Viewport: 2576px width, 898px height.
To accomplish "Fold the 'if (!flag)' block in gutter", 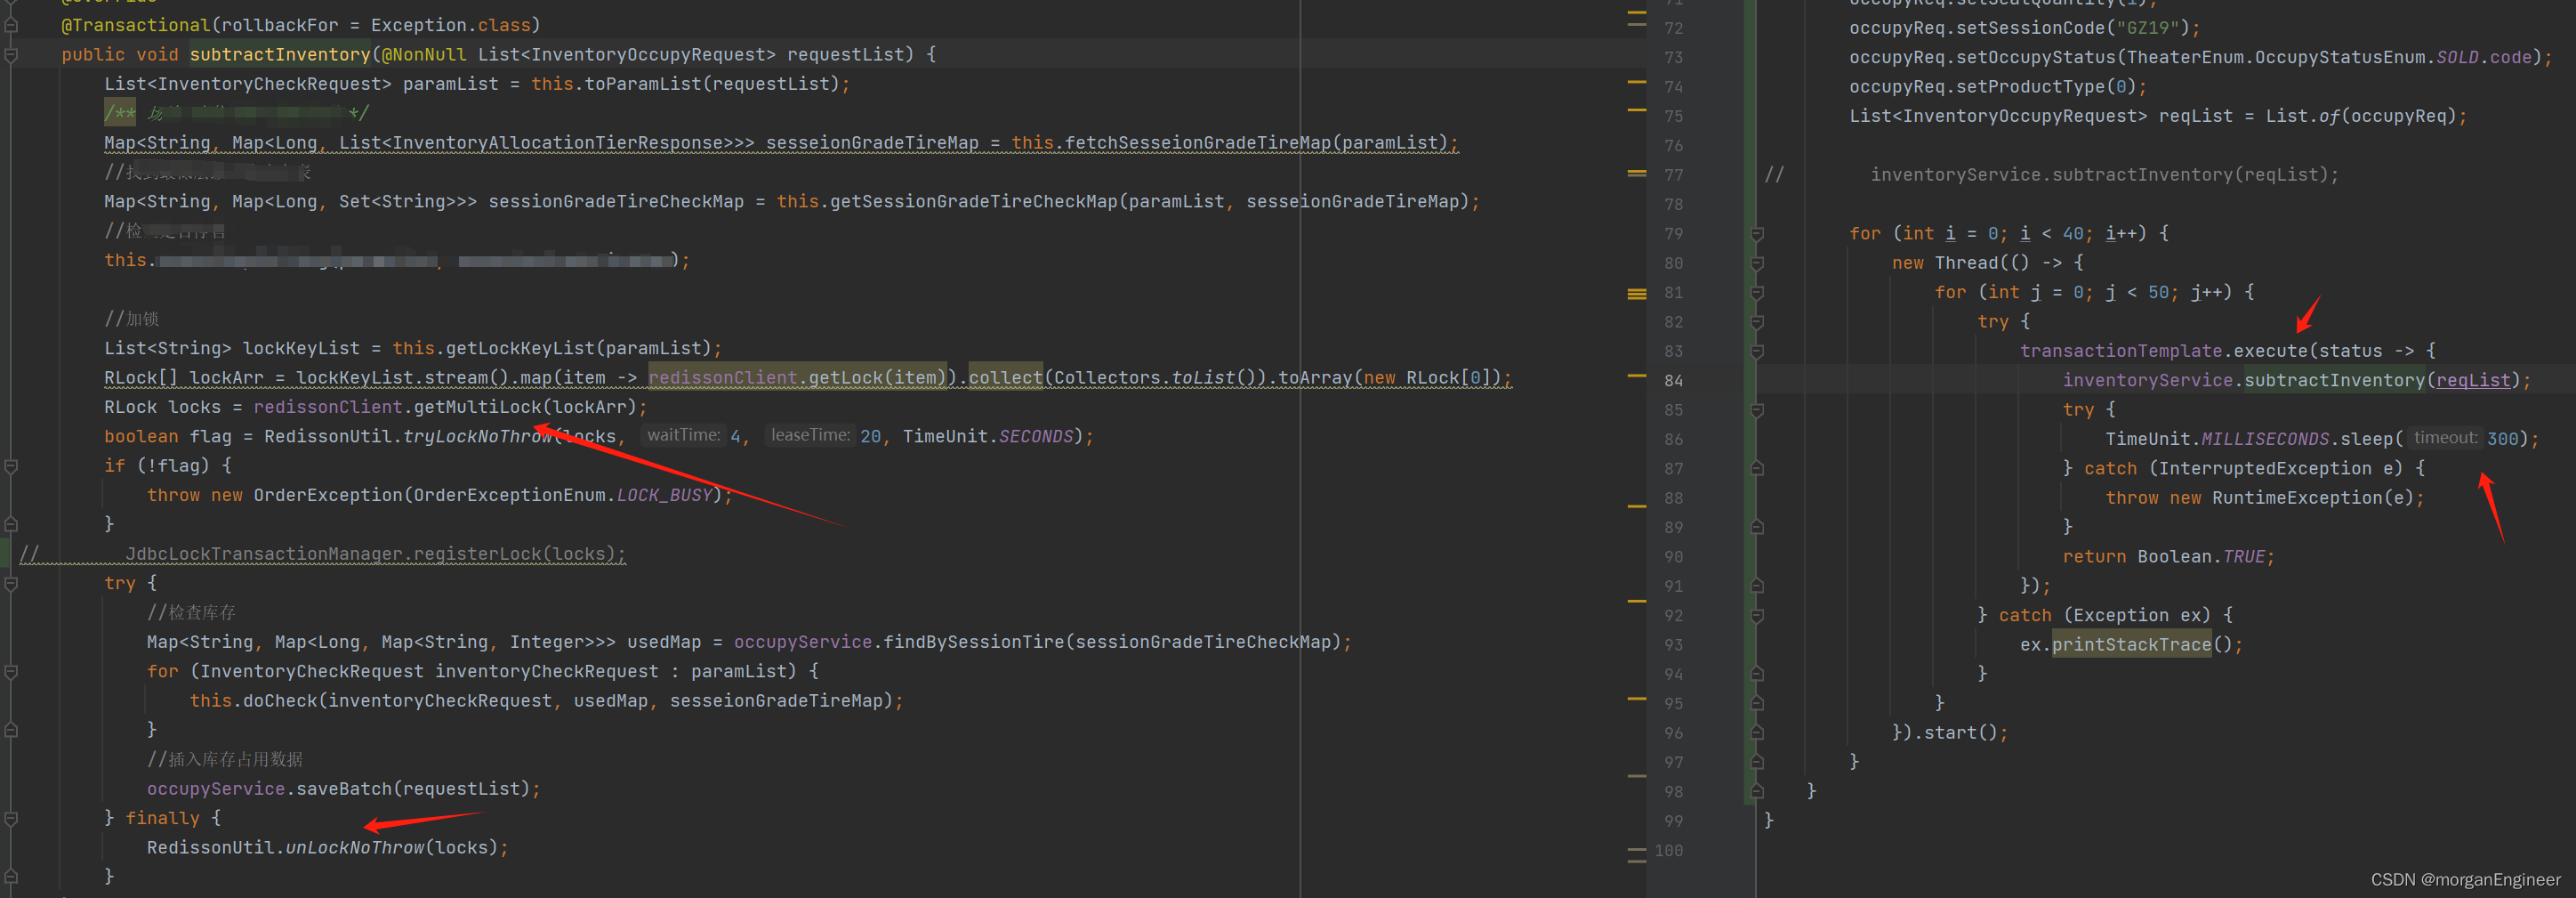I will 11,466.
